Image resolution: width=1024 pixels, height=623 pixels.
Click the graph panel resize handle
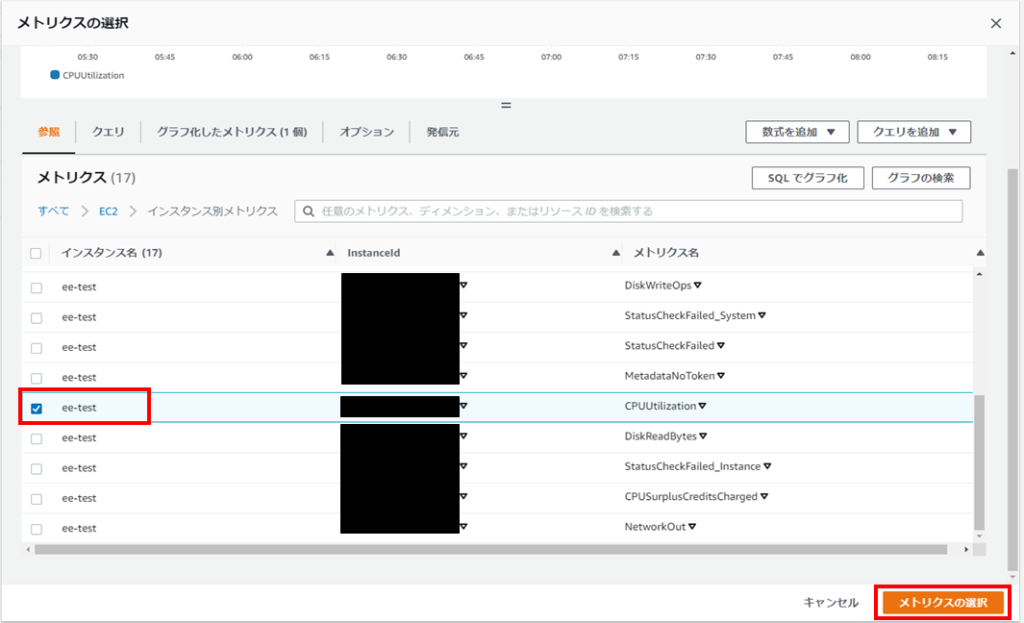(505, 105)
